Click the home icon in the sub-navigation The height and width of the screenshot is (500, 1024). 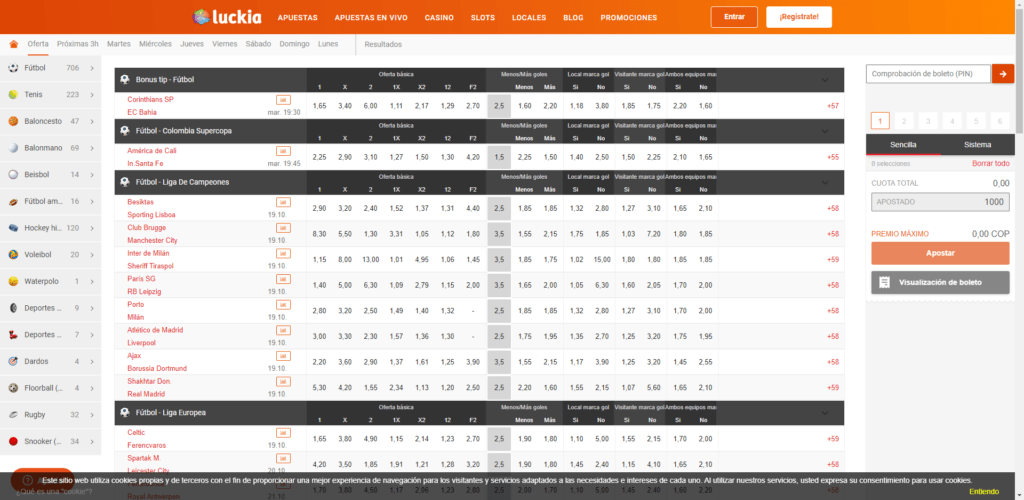point(13,44)
